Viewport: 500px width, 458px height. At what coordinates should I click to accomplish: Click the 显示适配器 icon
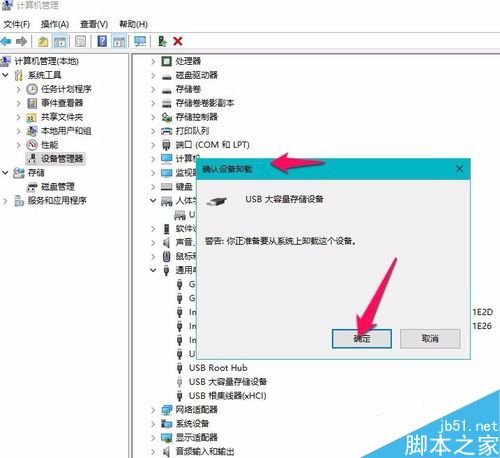coord(166,438)
